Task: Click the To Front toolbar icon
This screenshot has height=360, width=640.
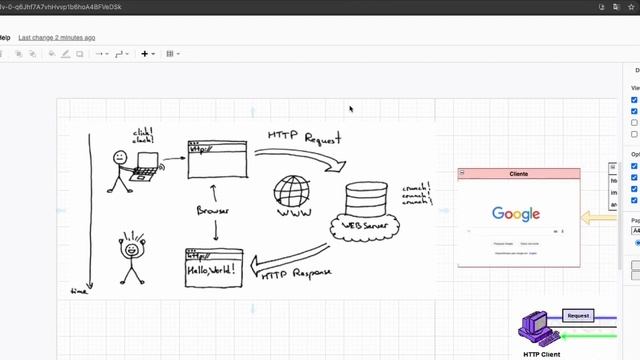Action: pos(19,54)
